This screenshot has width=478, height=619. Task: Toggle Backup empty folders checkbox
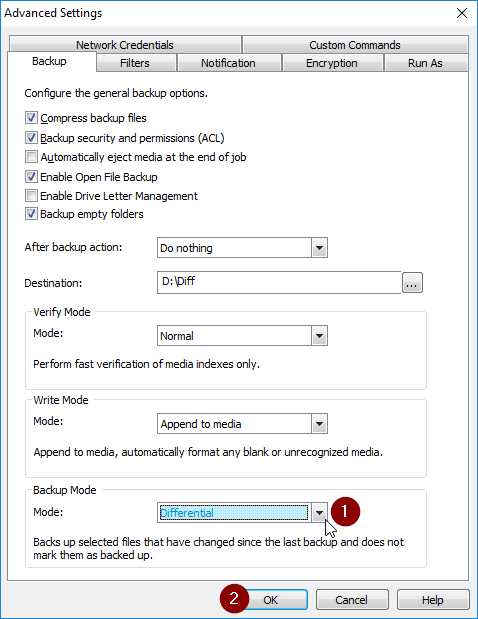click(x=31, y=214)
